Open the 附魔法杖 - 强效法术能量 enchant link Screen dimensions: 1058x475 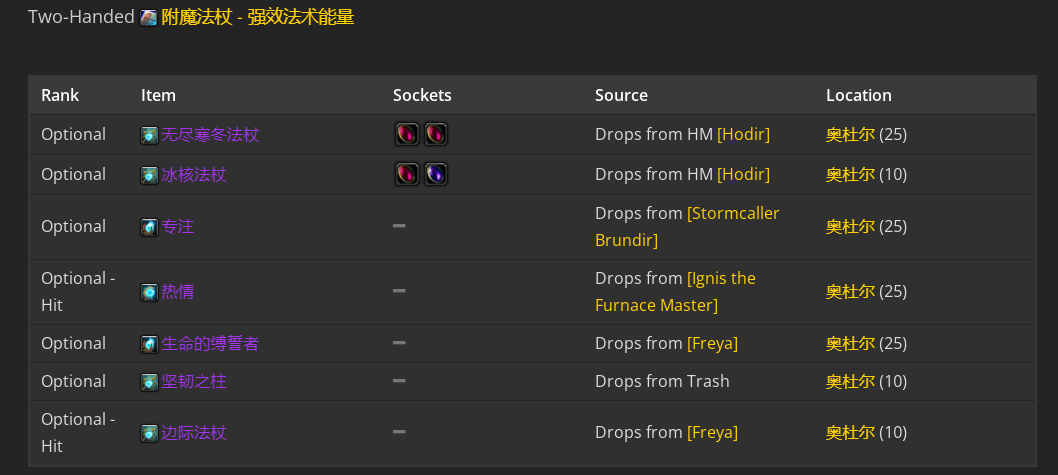tap(258, 18)
